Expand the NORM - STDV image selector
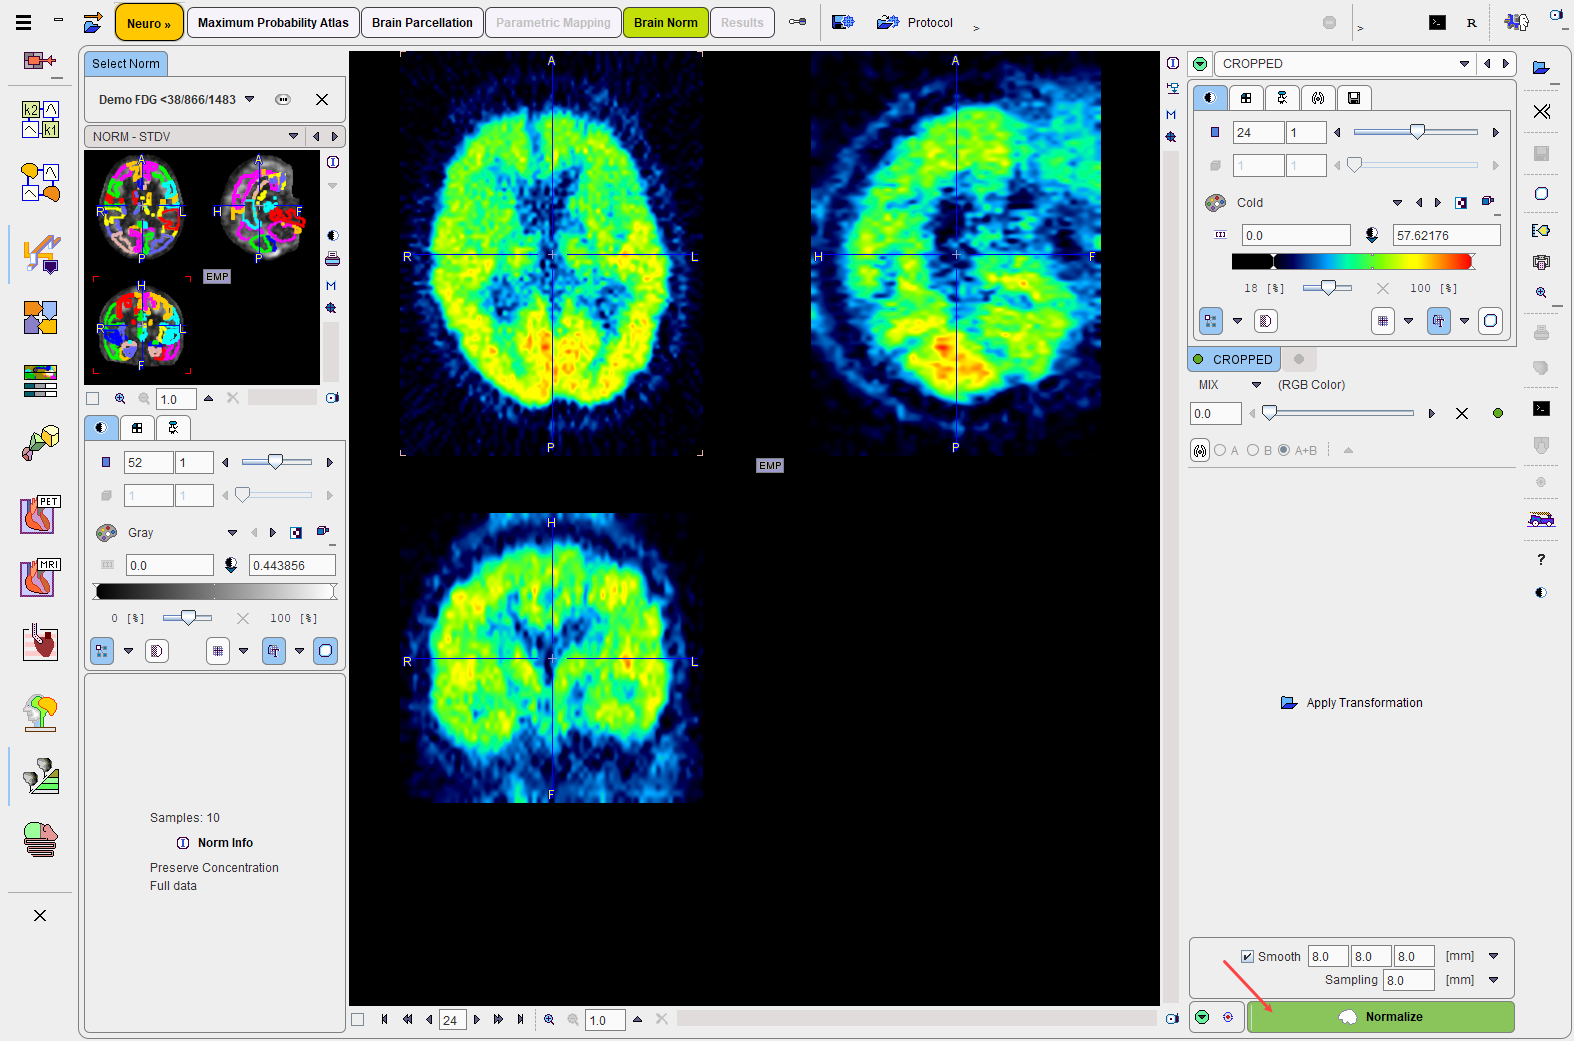This screenshot has height=1041, width=1574. (x=293, y=136)
